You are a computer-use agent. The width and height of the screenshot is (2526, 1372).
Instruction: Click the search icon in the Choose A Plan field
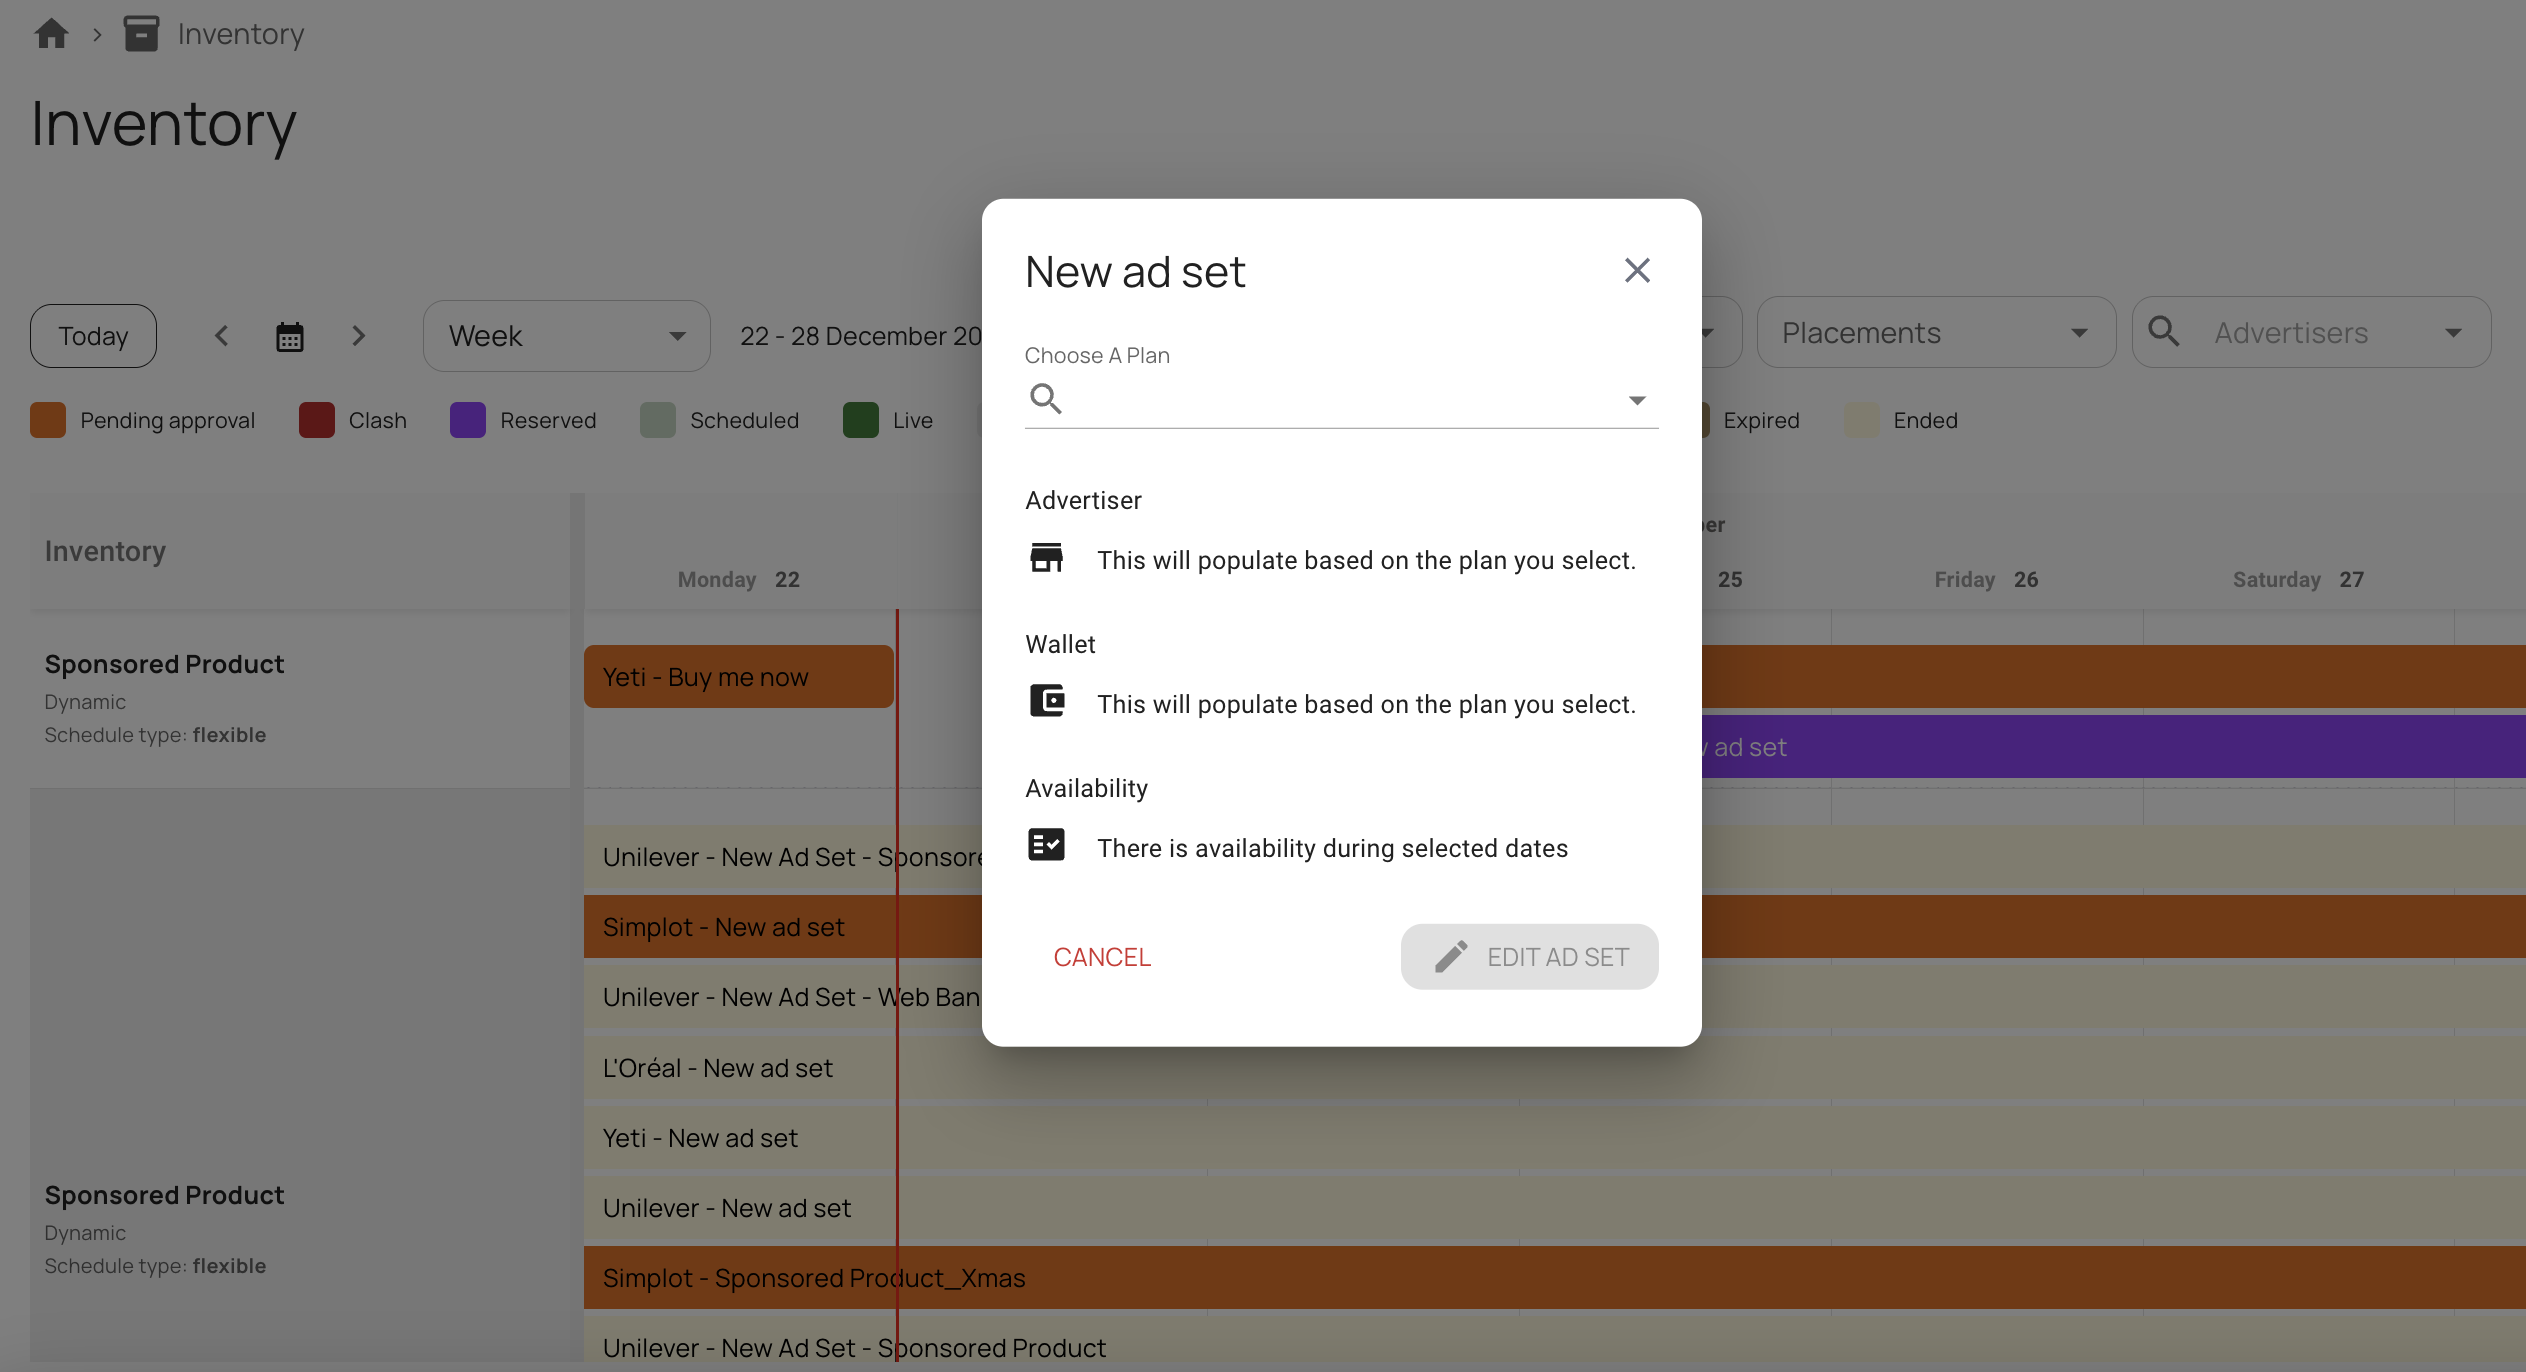coord(1045,398)
